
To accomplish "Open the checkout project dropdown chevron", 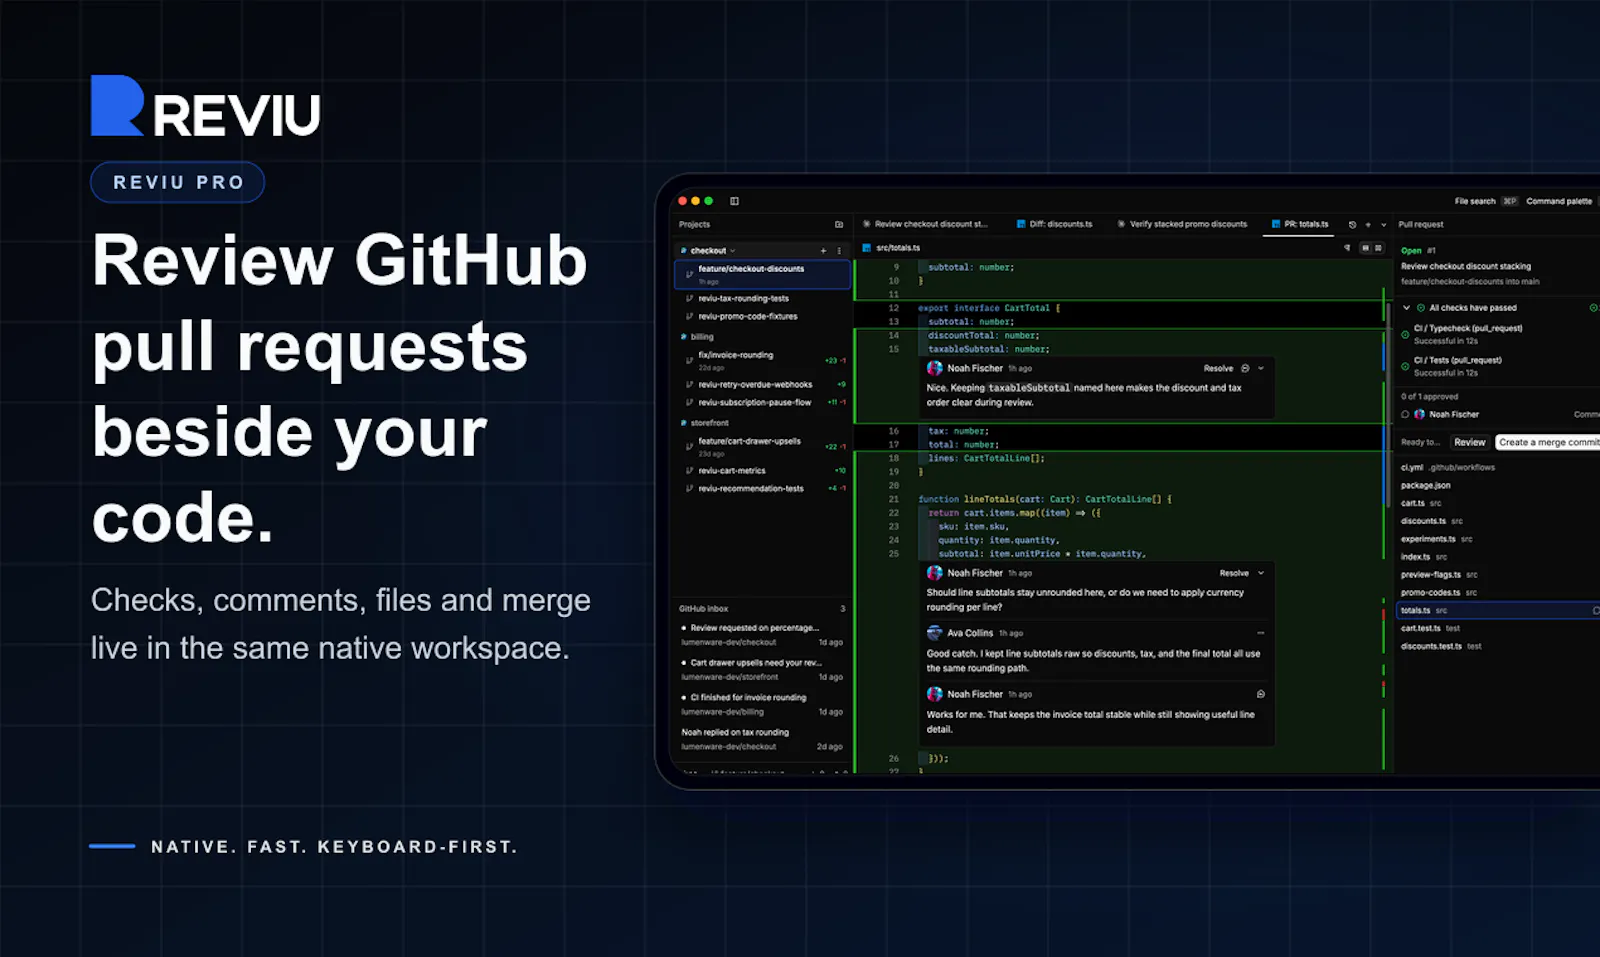I will (x=733, y=251).
